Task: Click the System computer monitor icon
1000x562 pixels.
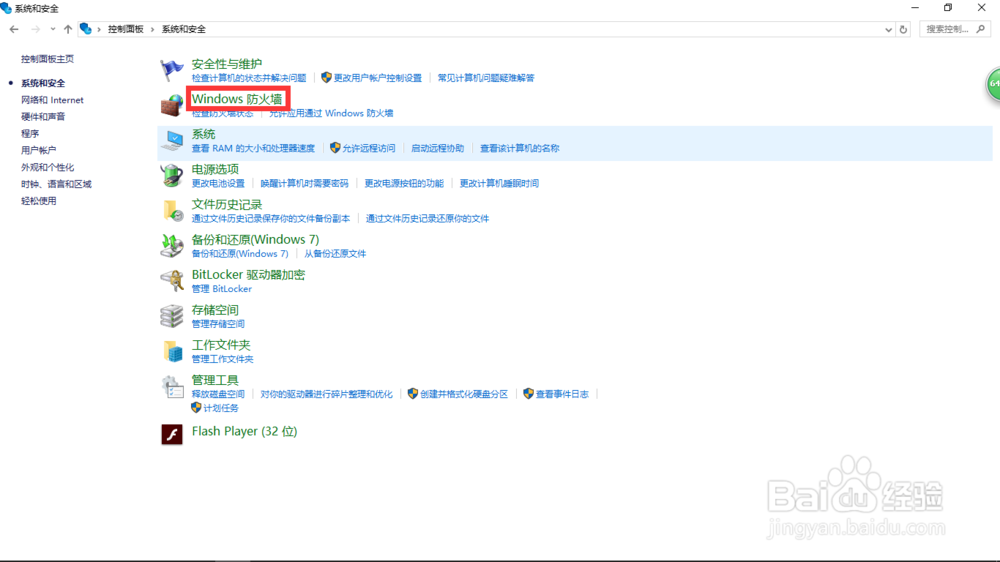Action: (172, 140)
